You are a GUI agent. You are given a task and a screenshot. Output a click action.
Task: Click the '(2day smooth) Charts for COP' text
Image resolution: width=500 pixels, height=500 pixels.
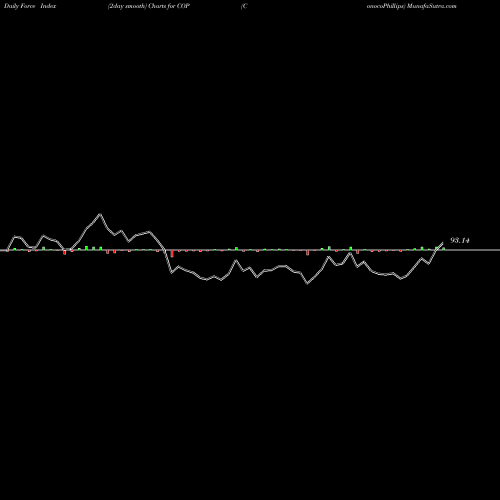149,6
